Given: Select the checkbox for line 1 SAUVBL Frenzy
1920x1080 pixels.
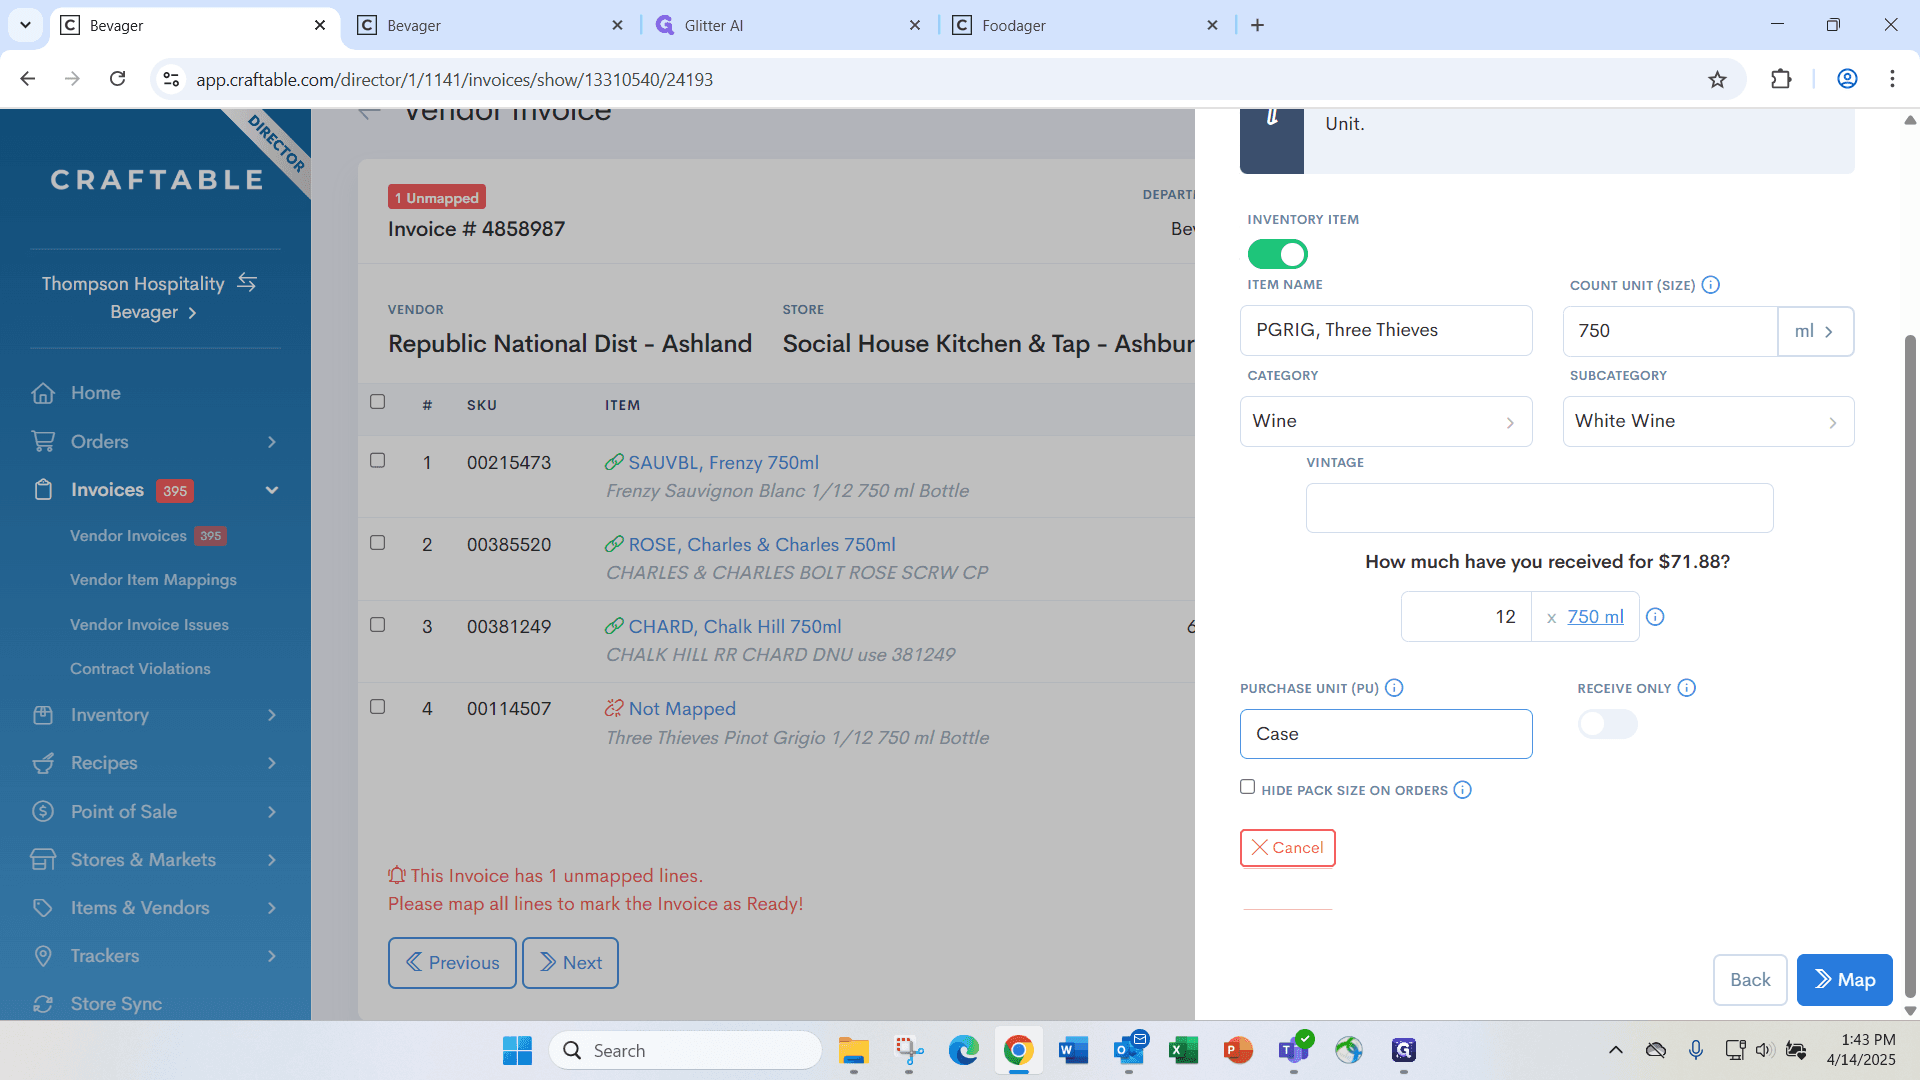Looking at the screenshot, I should click(x=377, y=461).
